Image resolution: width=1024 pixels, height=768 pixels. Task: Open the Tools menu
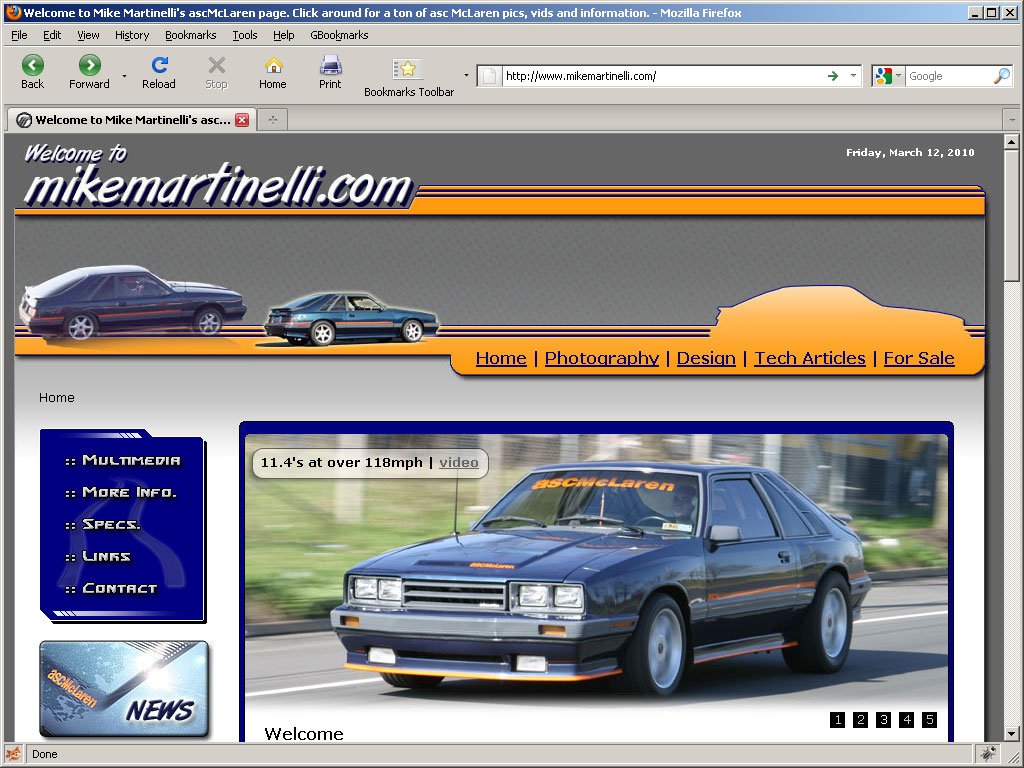point(245,35)
